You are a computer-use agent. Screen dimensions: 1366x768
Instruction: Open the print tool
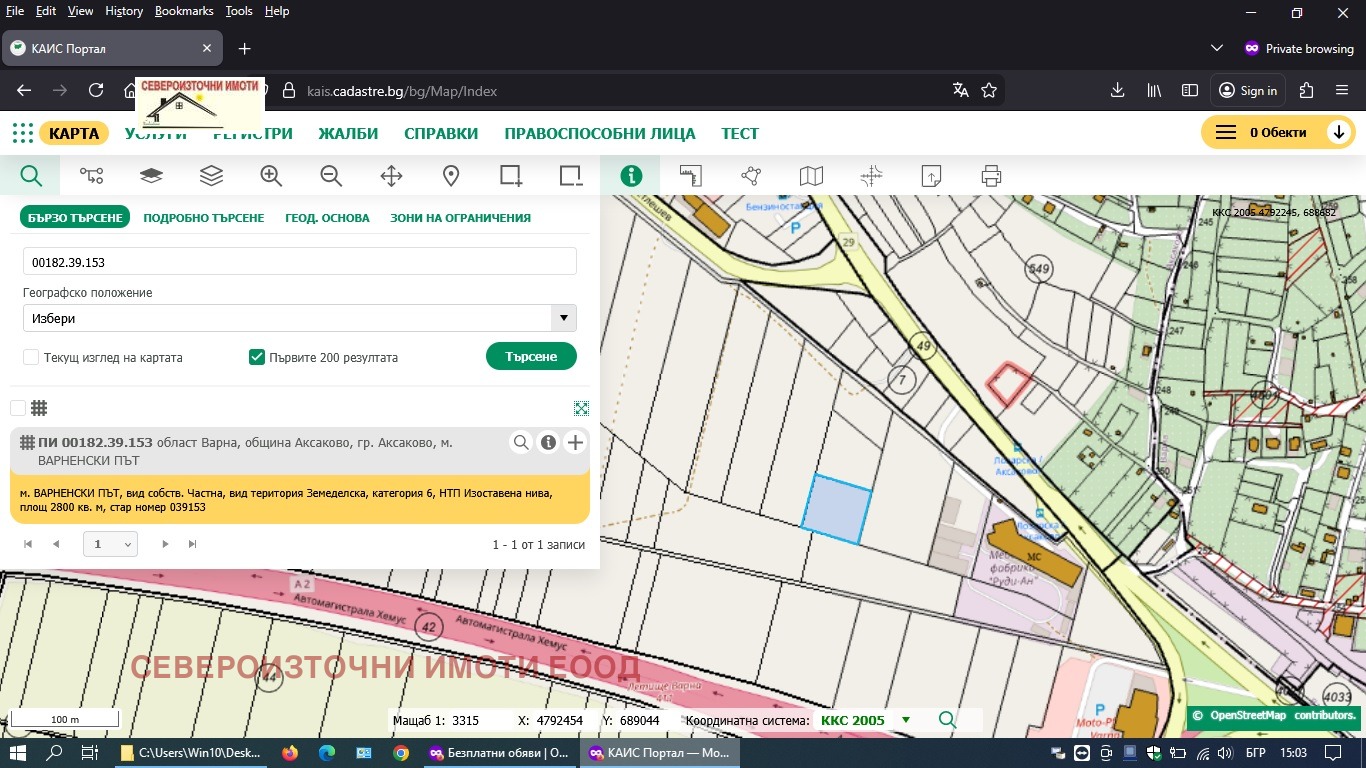pos(990,175)
